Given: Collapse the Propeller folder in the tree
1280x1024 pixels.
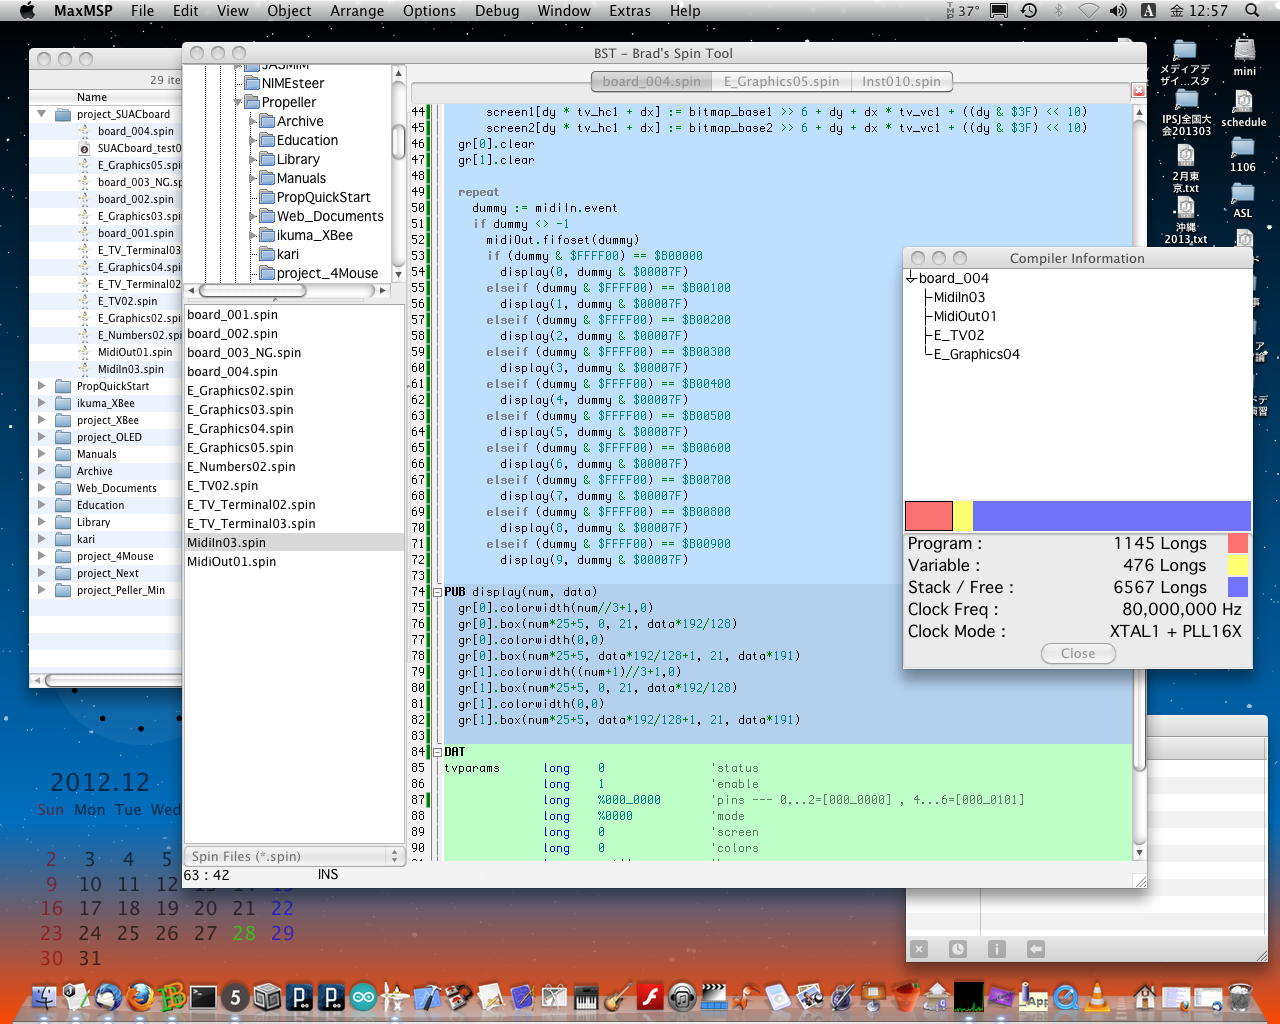Looking at the screenshot, I should click(239, 102).
